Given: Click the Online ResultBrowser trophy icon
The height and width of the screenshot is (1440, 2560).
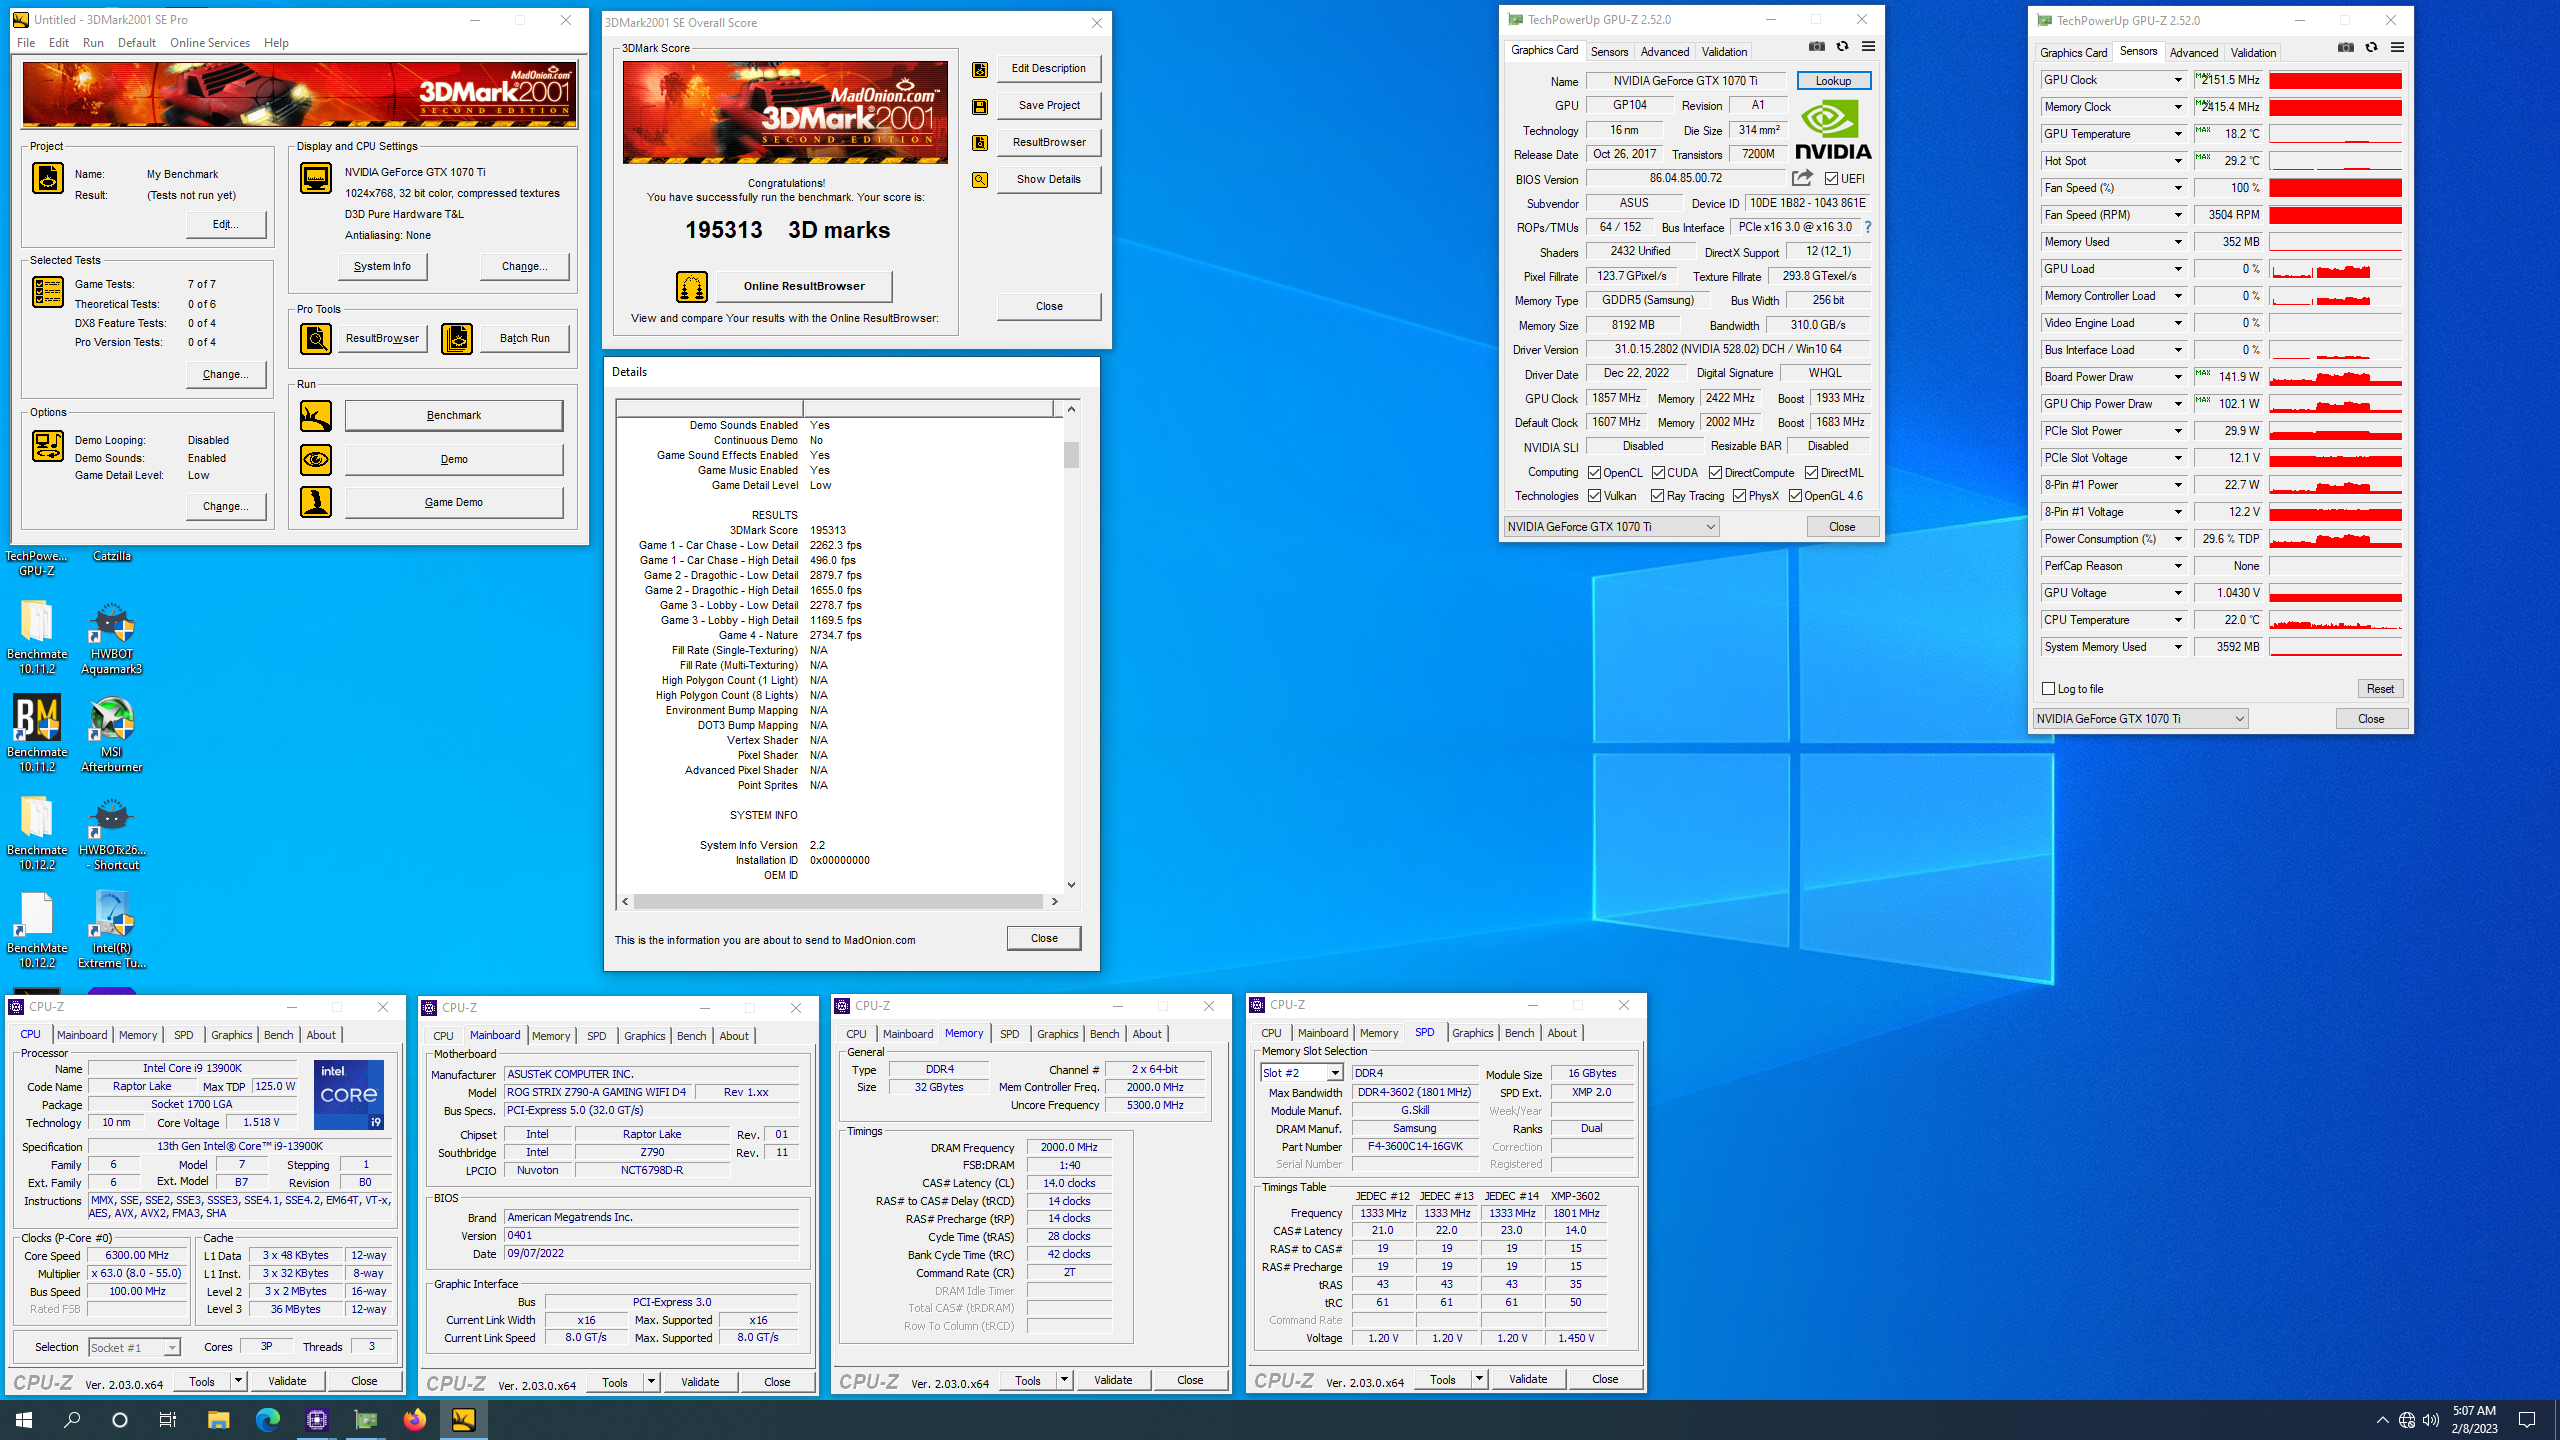Looking at the screenshot, I should coord(692,286).
